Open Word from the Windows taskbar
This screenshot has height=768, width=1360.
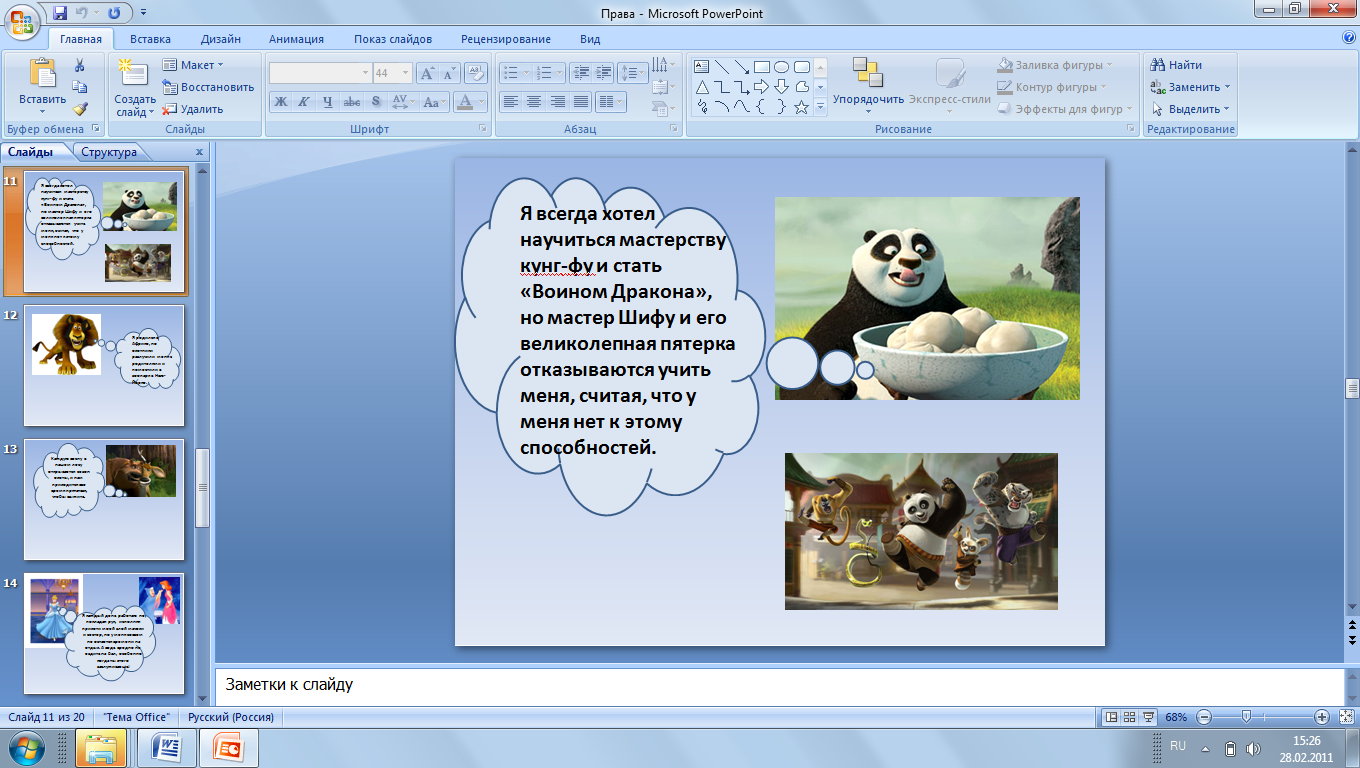coord(165,747)
